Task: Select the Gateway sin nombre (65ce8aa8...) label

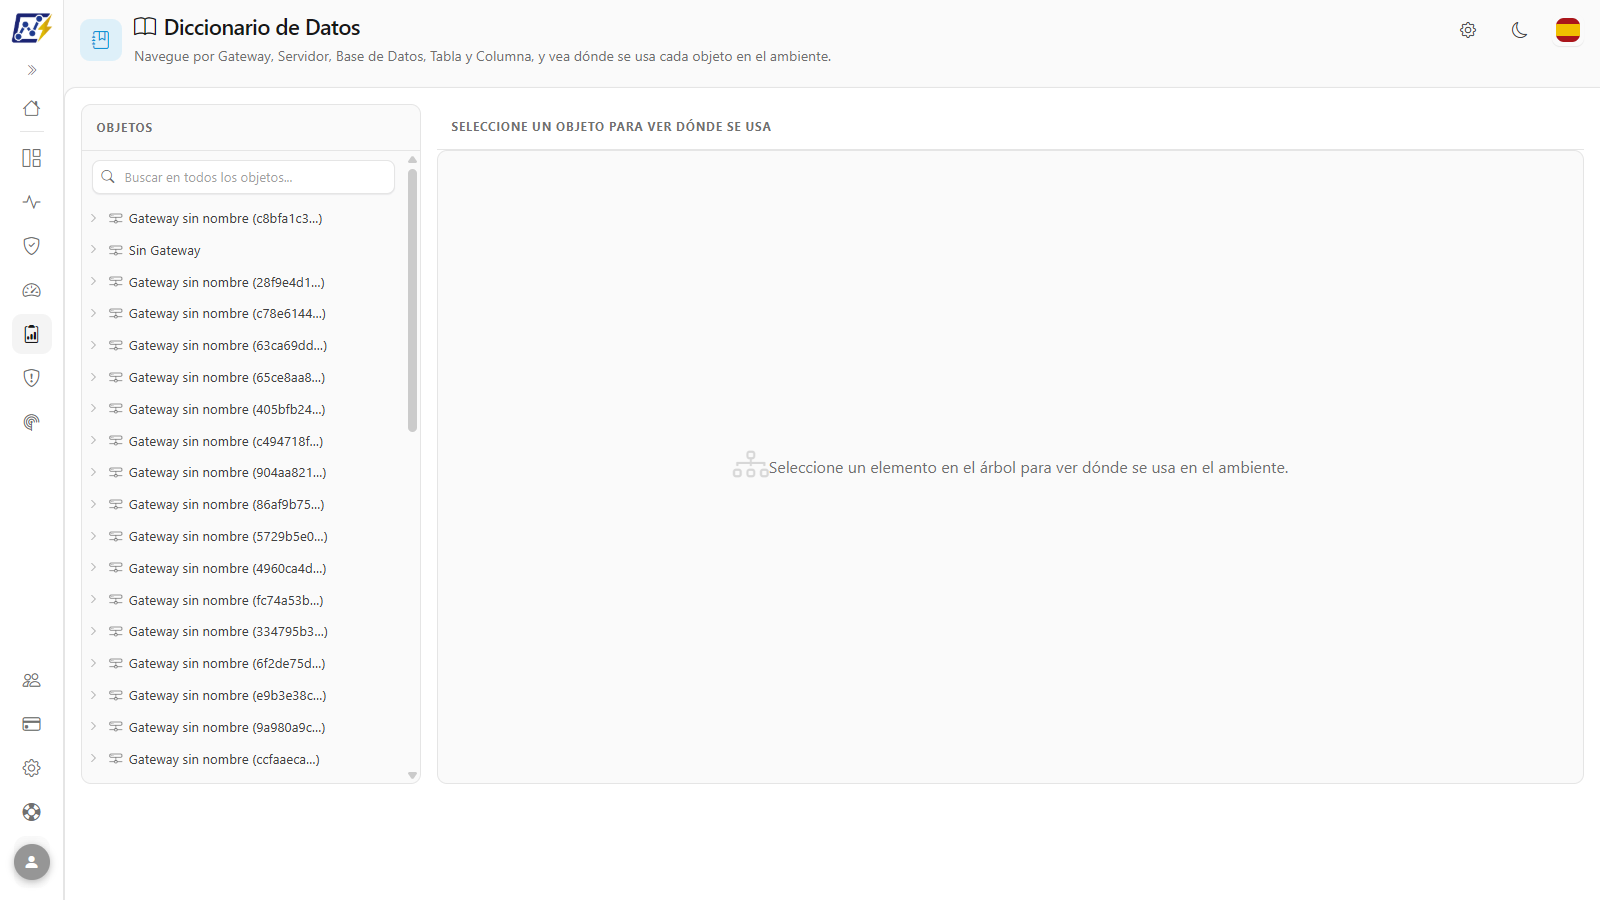Action: 227,378
